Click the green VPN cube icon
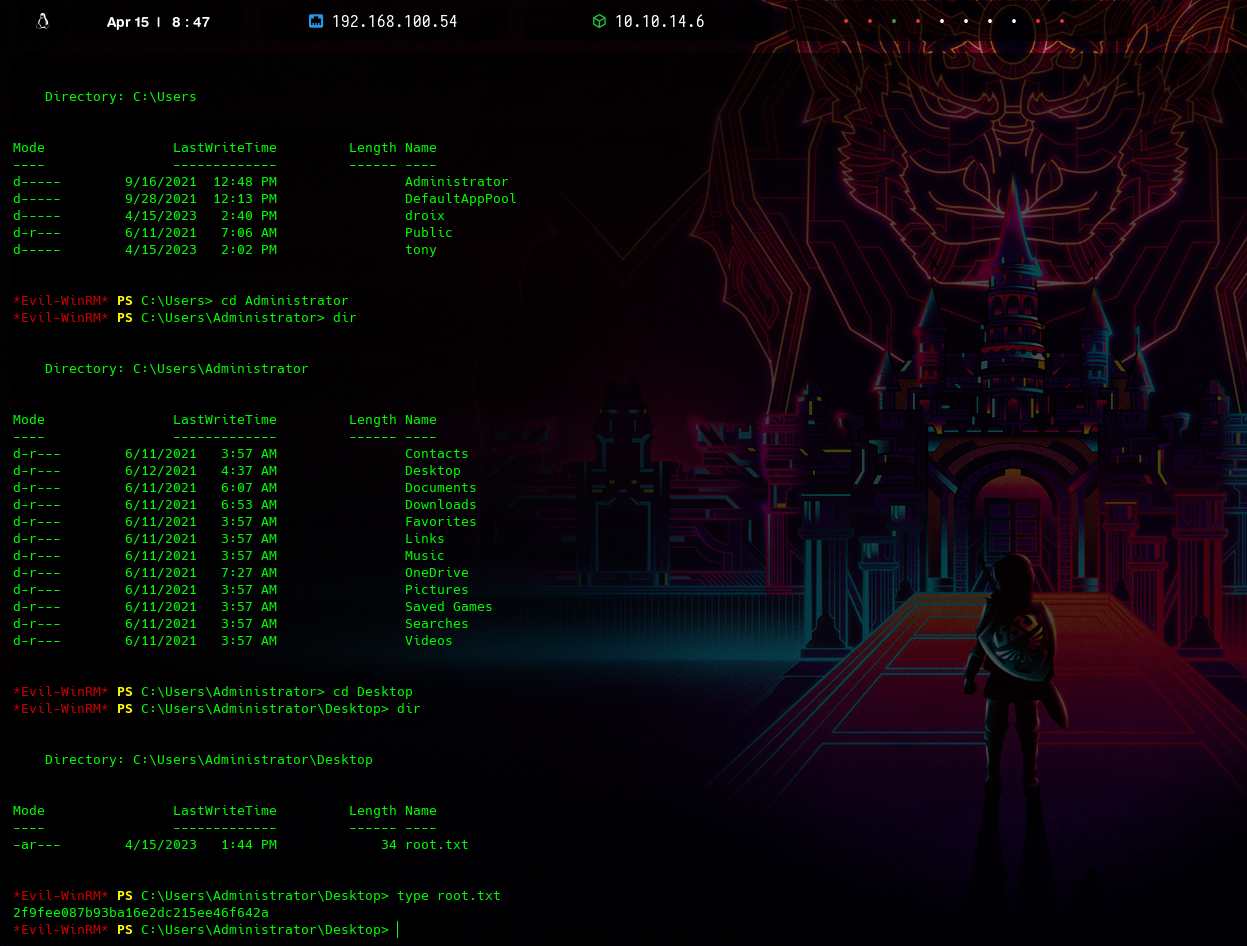 coord(599,21)
